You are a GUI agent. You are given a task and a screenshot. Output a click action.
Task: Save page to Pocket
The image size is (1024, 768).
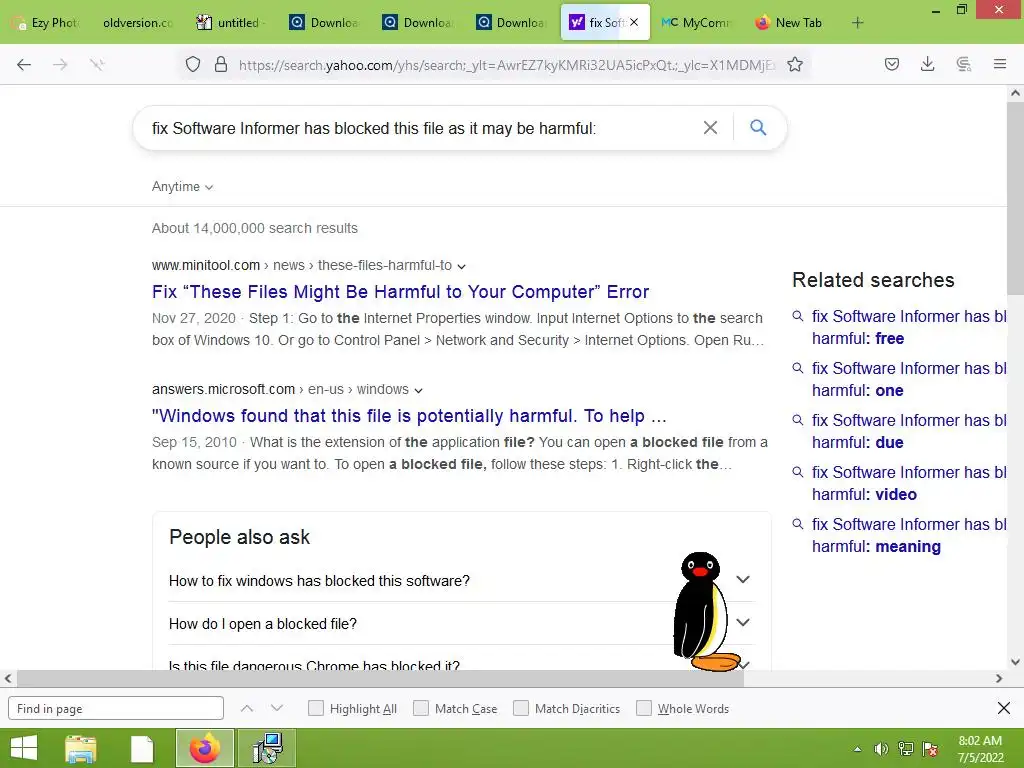click(892, 64)
